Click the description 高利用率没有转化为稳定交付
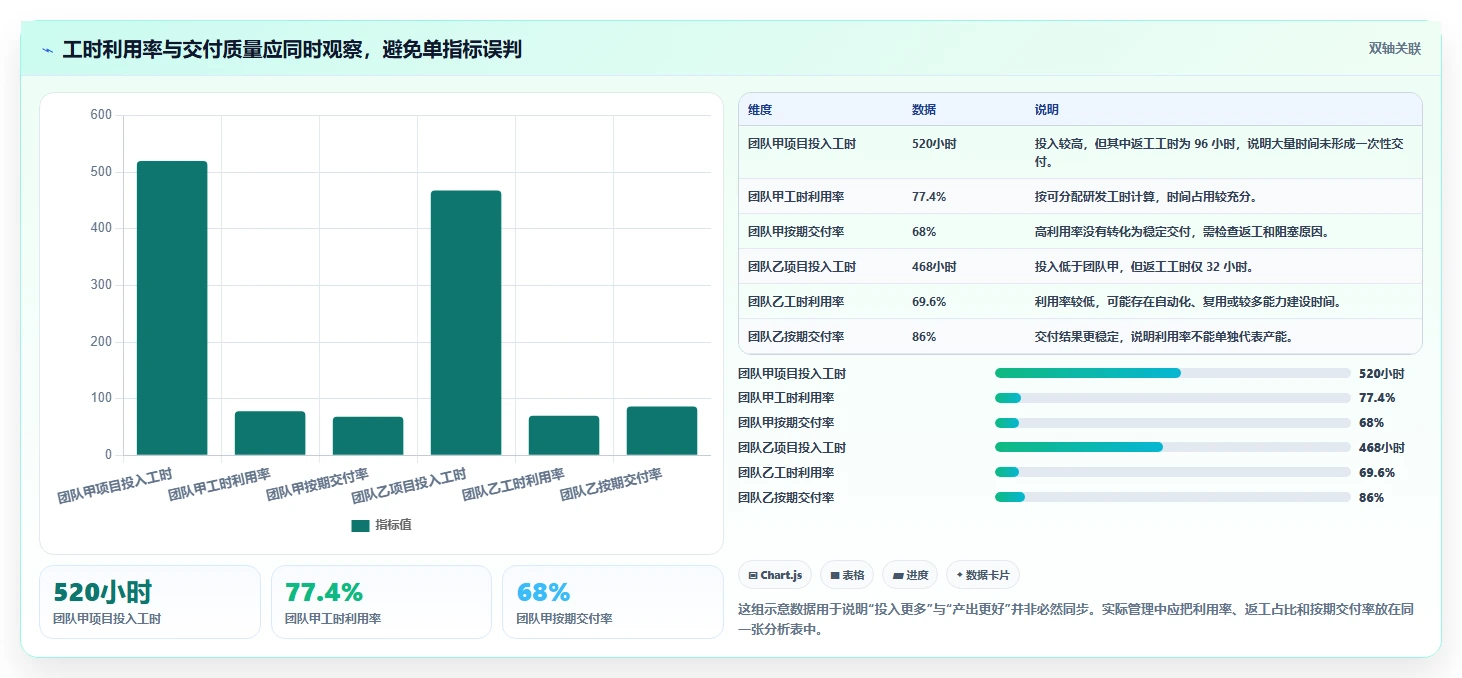1462x678 pixels. tap(1182, 232)
